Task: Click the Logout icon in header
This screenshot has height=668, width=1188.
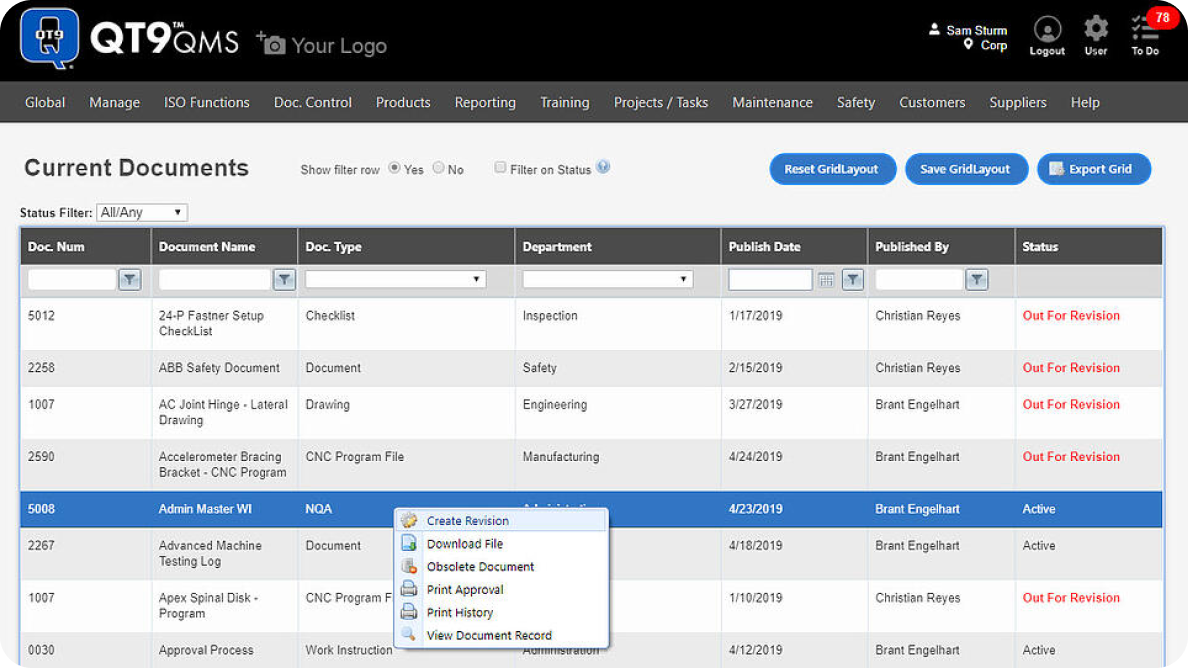Action: point(1047,30)
